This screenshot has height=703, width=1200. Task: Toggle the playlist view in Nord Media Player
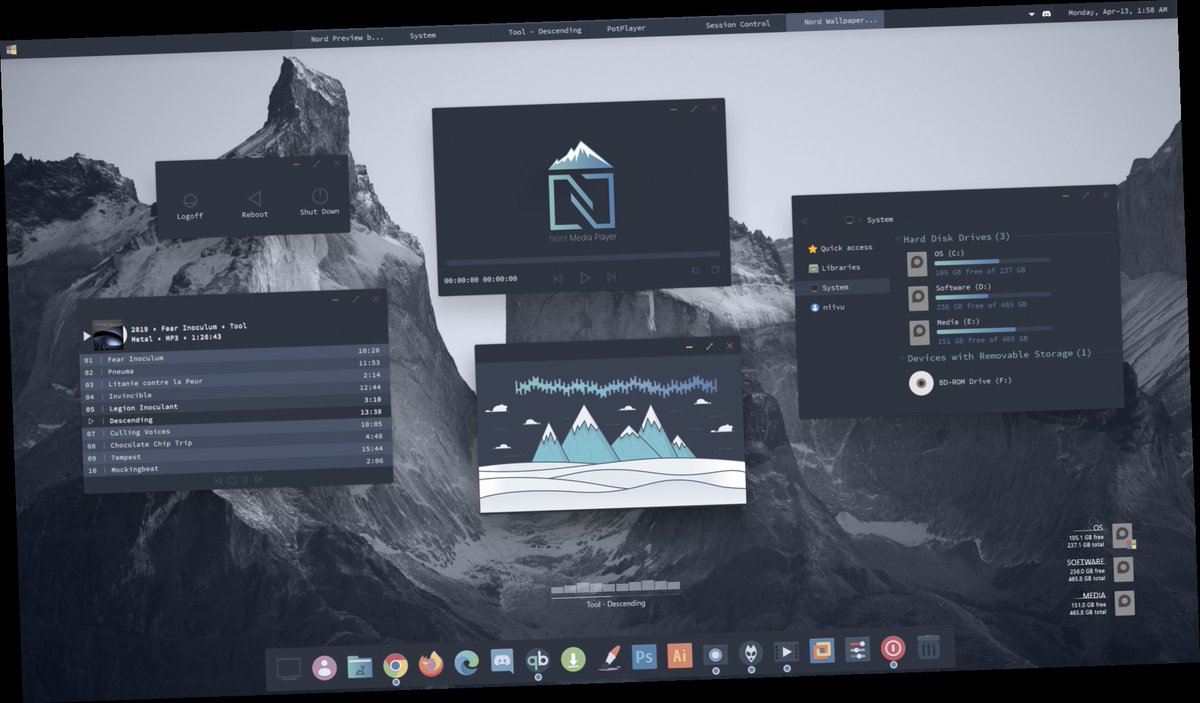pos(695,270)
